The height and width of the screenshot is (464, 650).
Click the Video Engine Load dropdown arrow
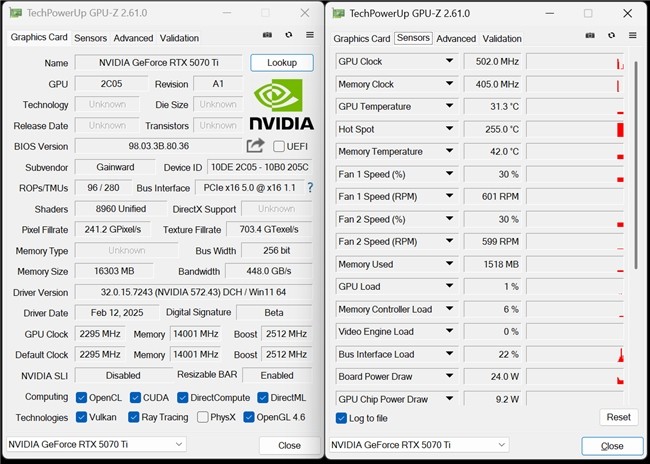[449, 331]
